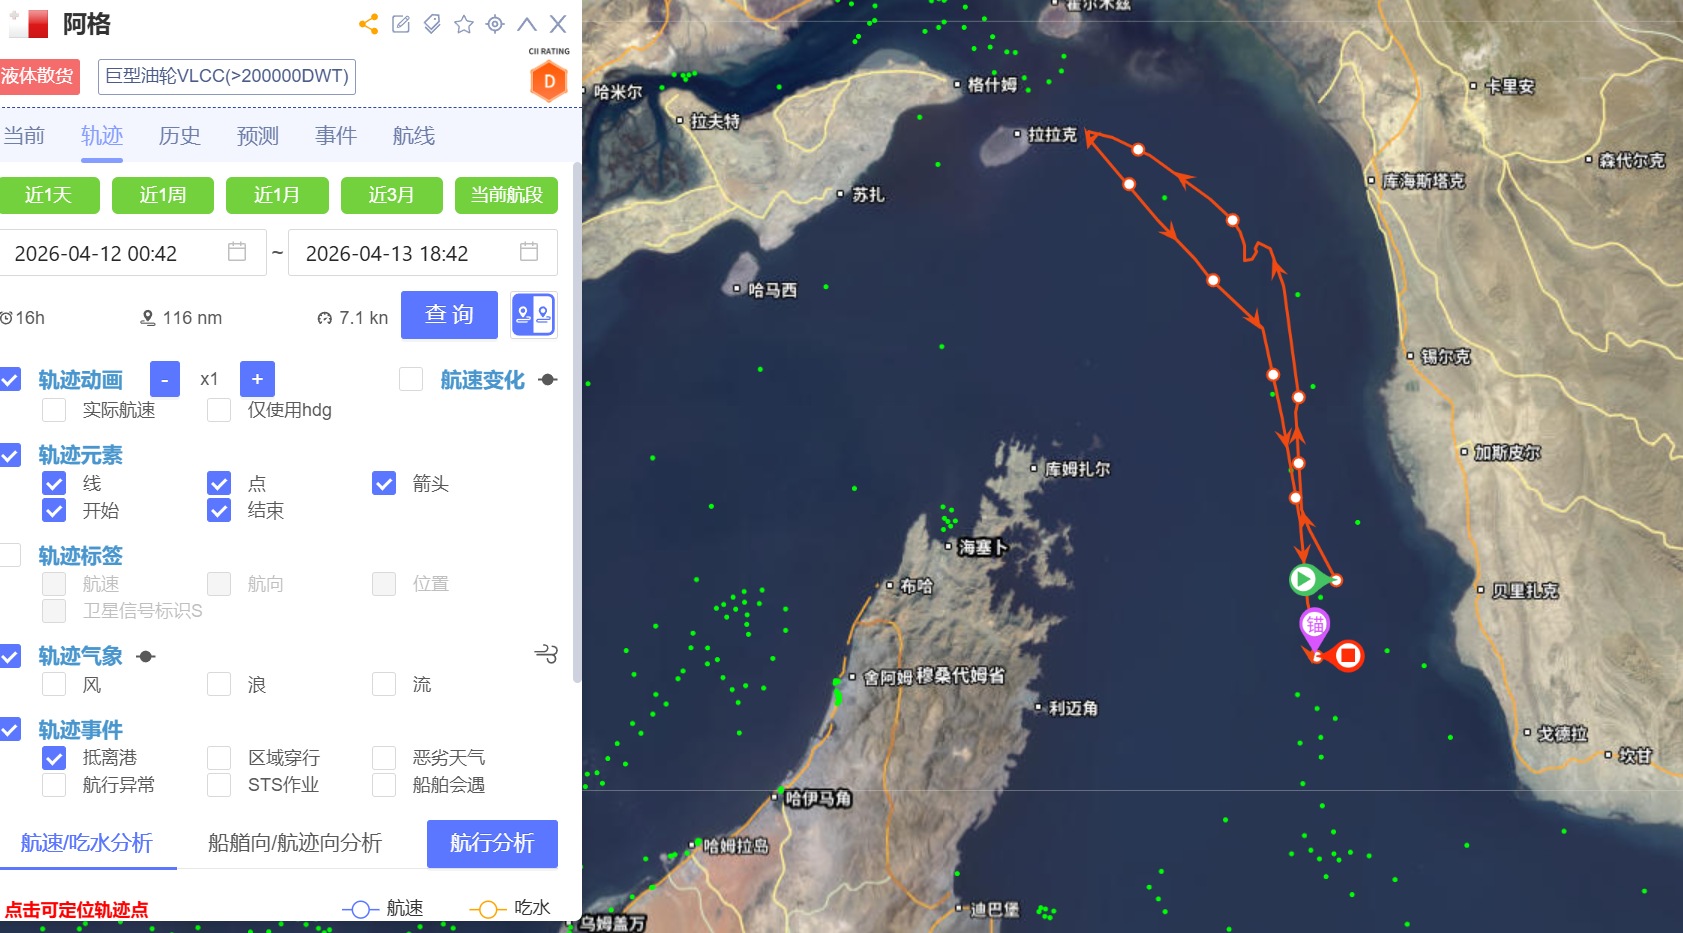Viewport: 1683px width, 933px height.
Task: Click the 查询 button
Action: (x=449, y=315)
